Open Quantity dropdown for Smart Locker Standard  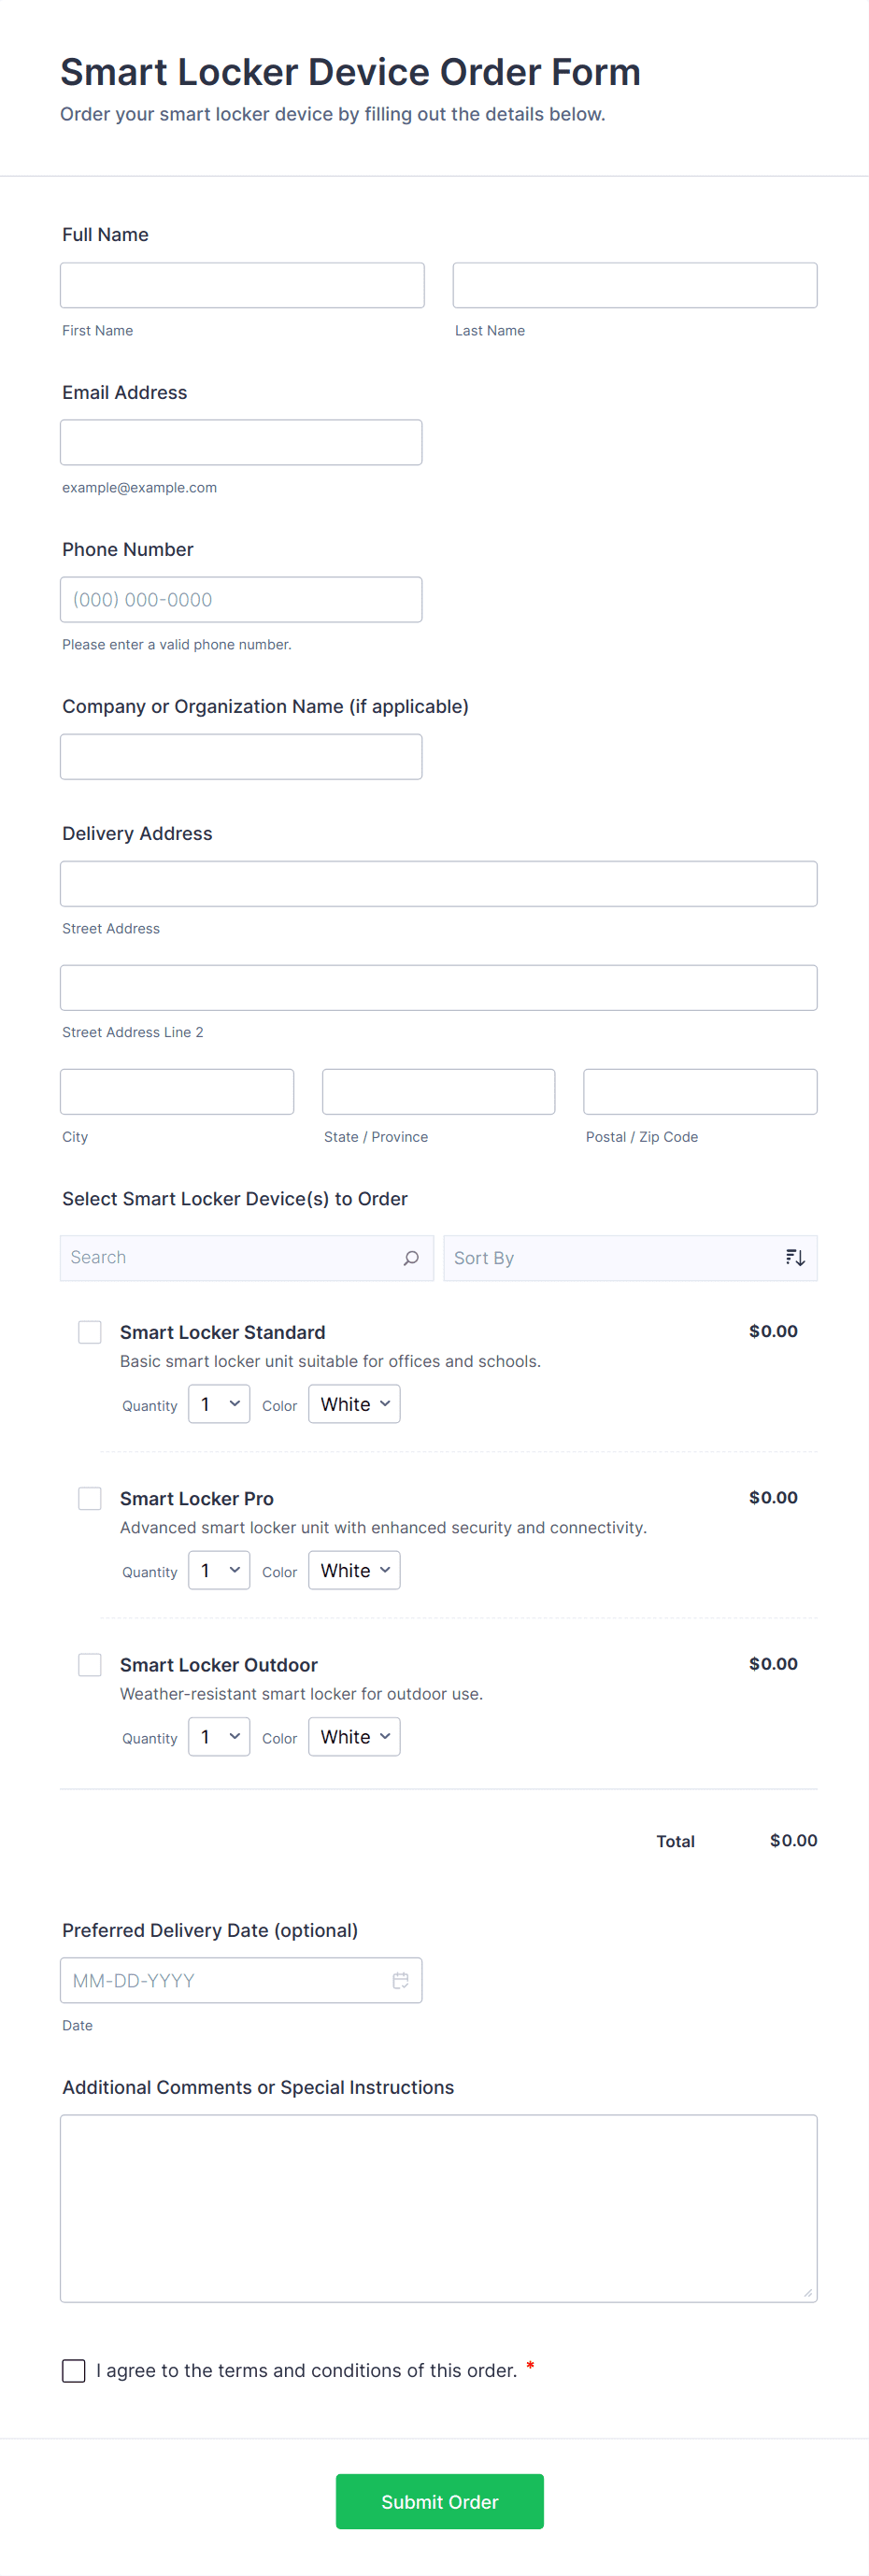click(219, 1404)
